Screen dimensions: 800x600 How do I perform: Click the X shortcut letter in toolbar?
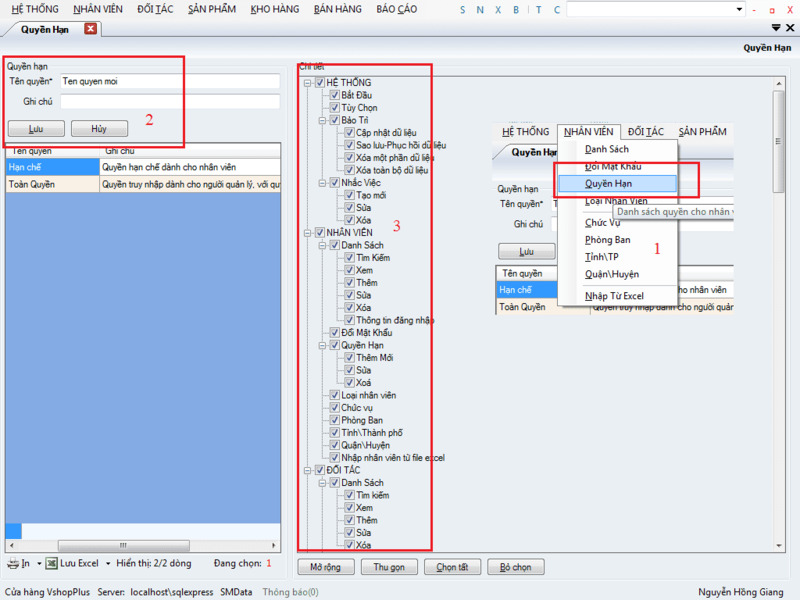pos(497,10)
